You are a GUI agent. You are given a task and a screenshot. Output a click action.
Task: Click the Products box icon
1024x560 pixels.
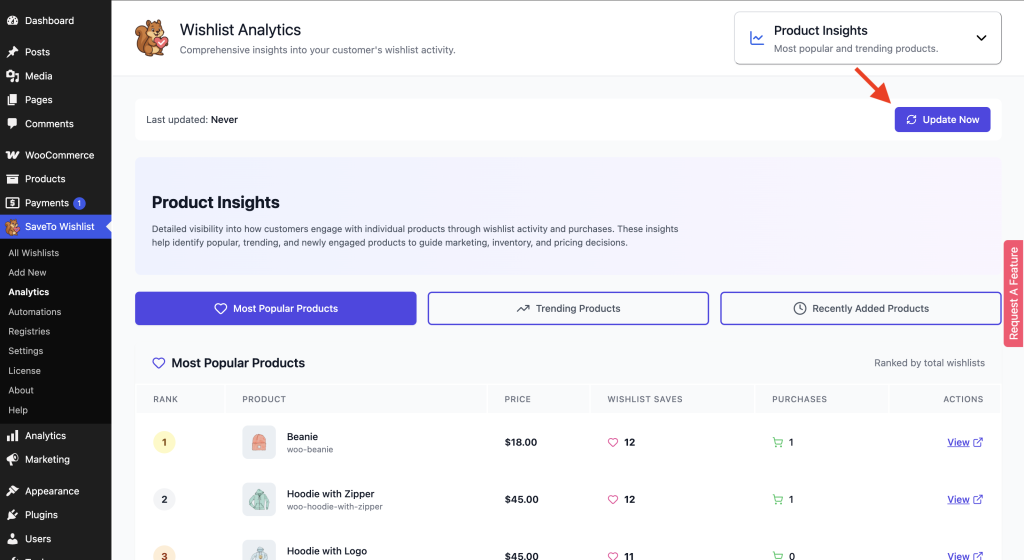coord(12,179)
